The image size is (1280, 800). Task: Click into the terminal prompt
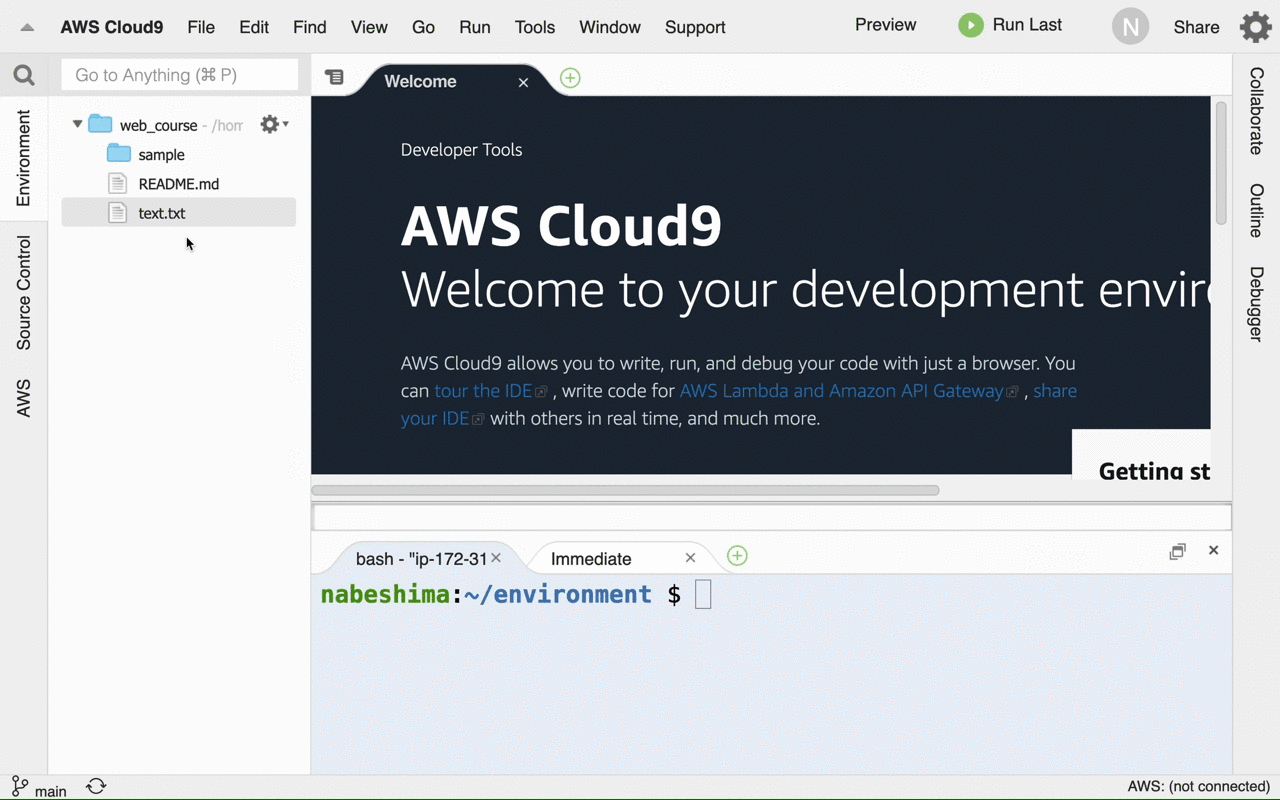(x=703, y=595)
